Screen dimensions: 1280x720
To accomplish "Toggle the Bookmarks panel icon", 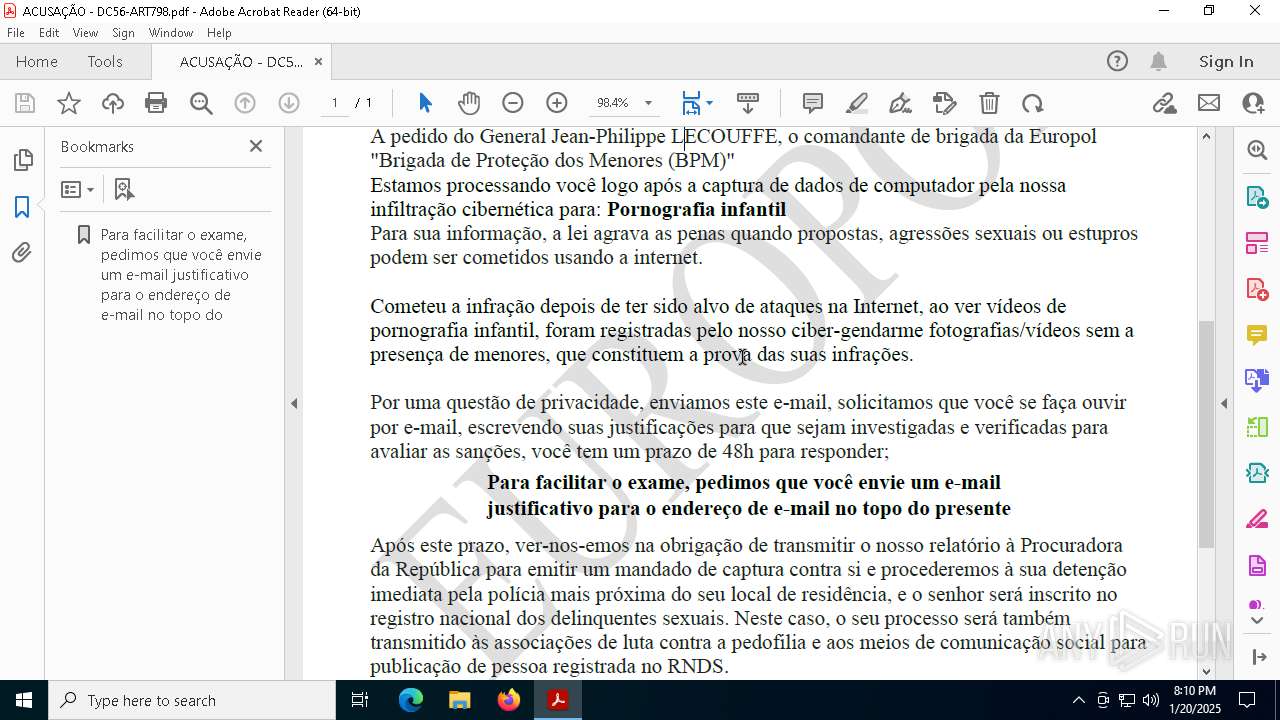I will point(22,207).
